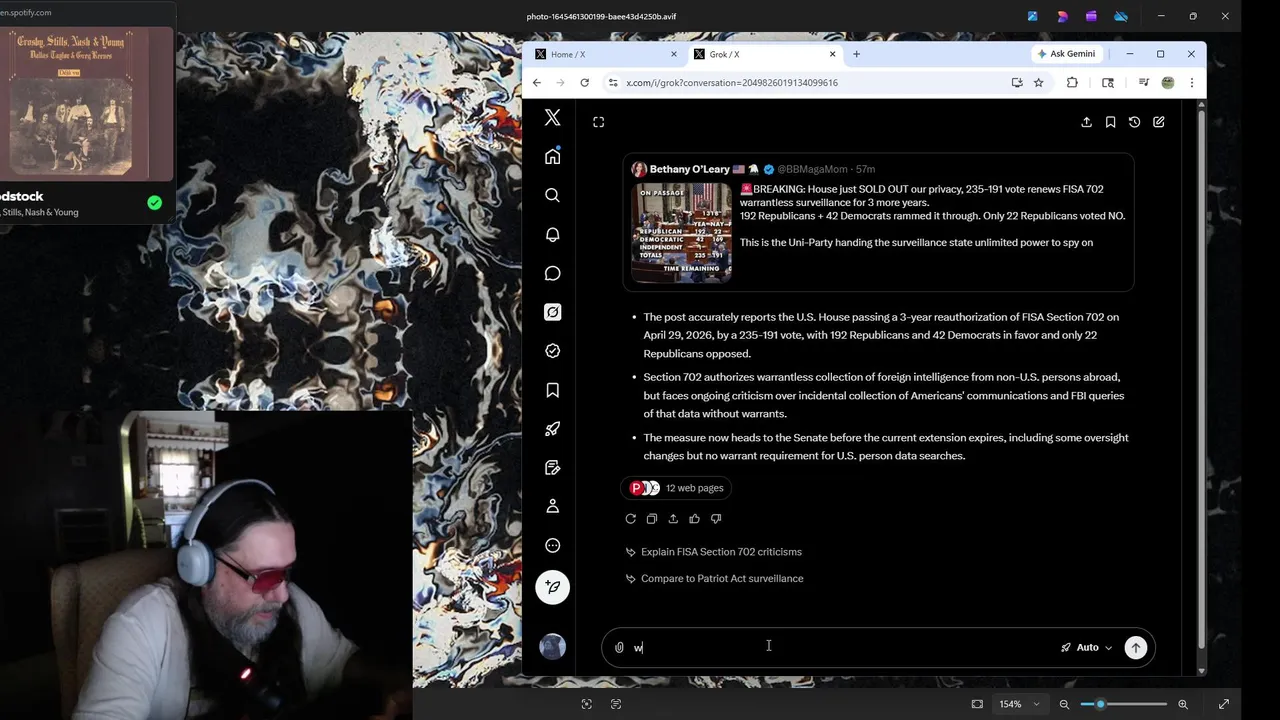Open the Verified badge sidebar icon
This screenshot has height=720, width=1280.
552,351
